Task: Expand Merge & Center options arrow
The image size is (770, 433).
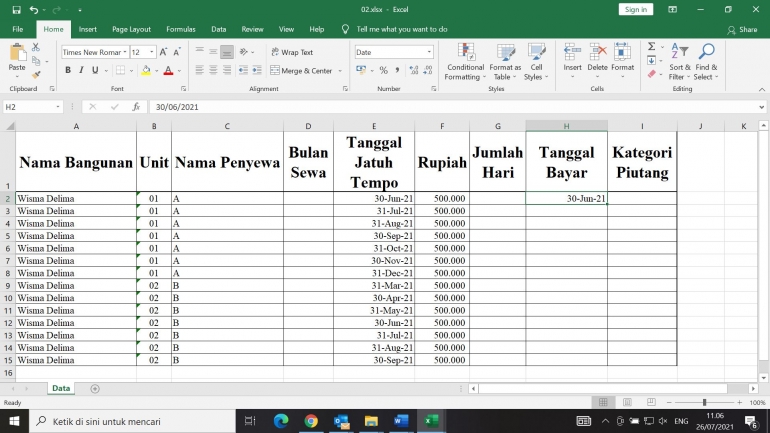Action: point(340,71)
